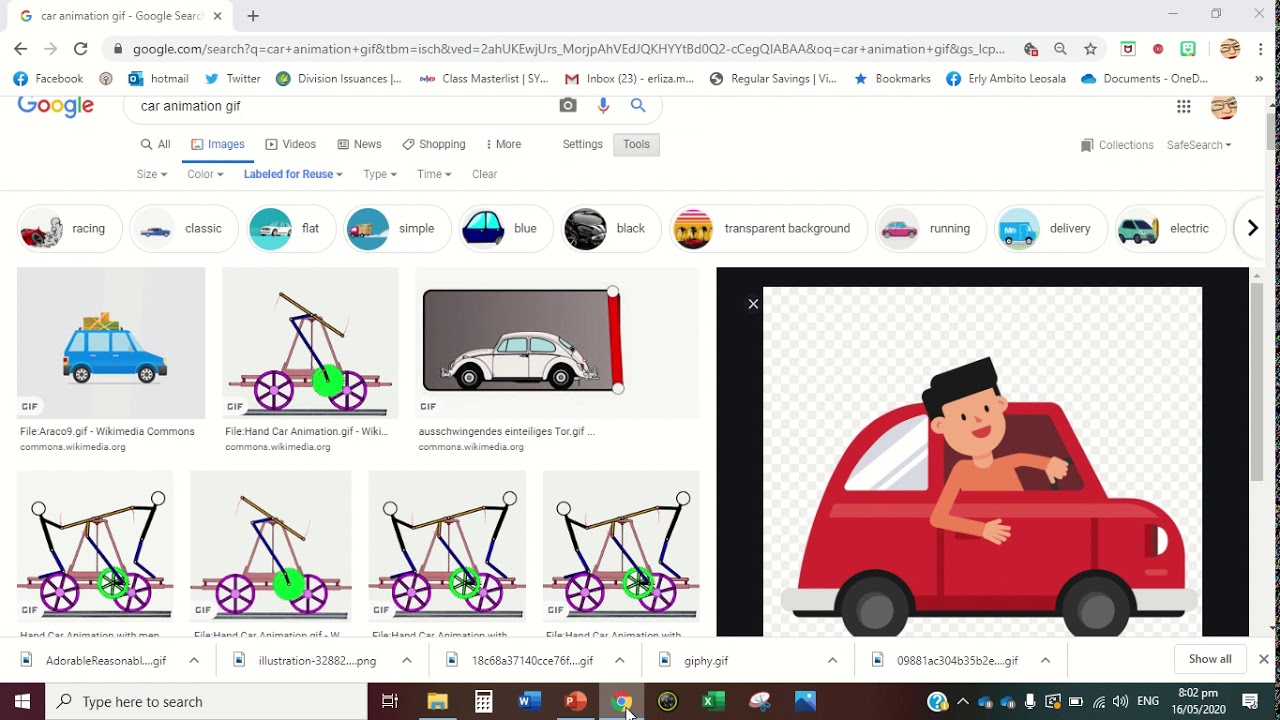
Task: Reload the page with the refresh icon
Action: pyautogui.click(x=81, y=49)
